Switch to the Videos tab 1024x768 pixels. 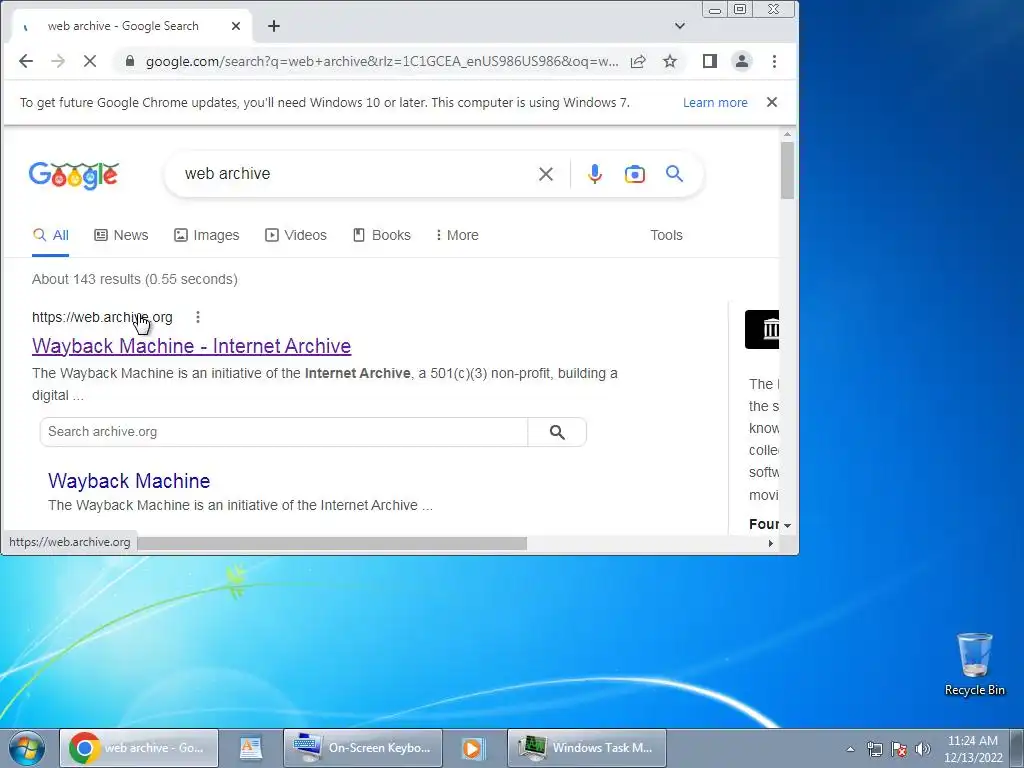coord(296,235)
